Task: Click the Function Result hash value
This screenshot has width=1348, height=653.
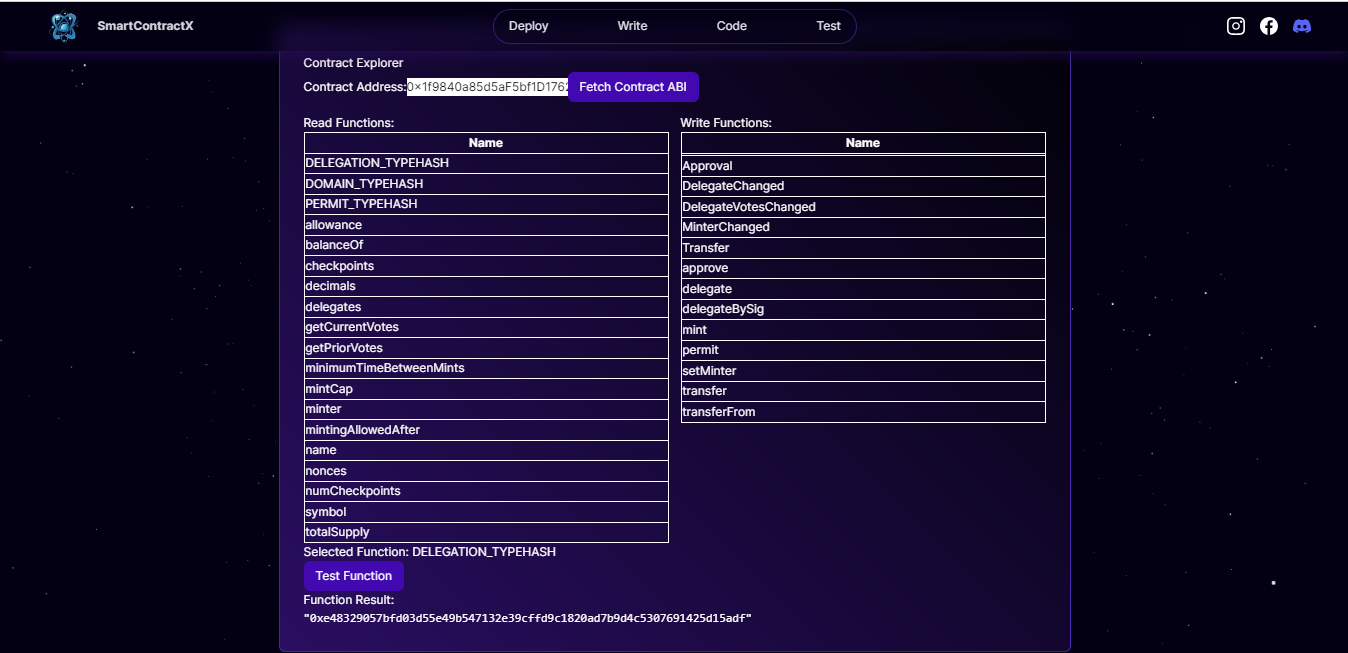Action: 528,619
